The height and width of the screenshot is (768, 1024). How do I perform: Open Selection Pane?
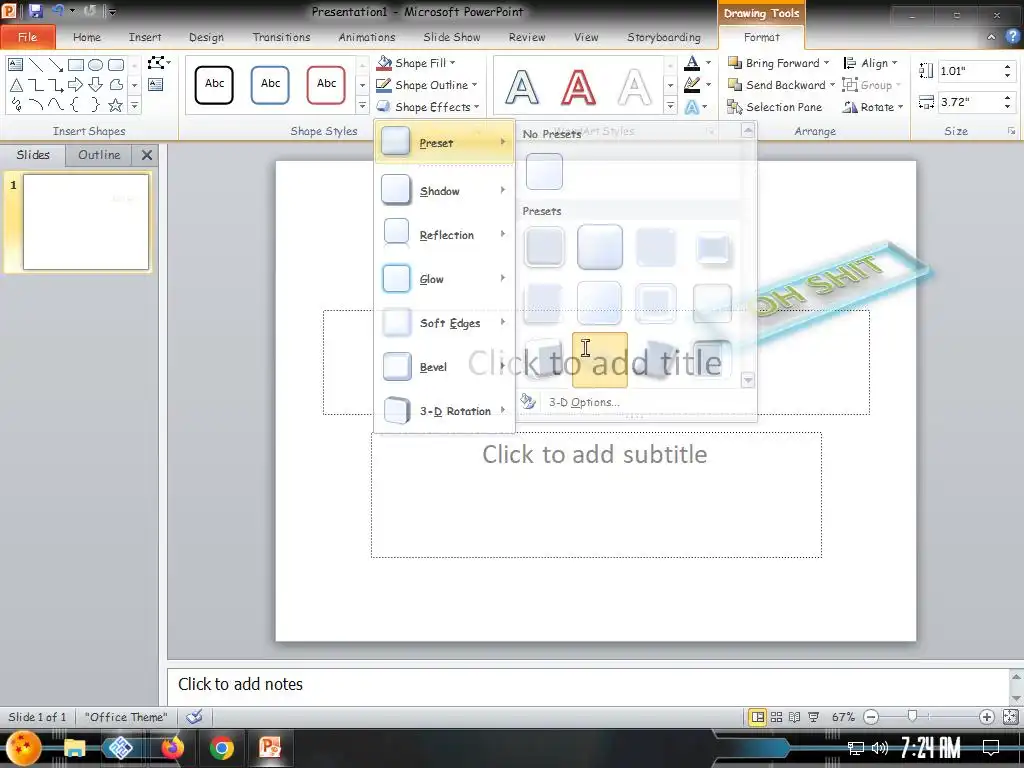click(x=775, y=107)
